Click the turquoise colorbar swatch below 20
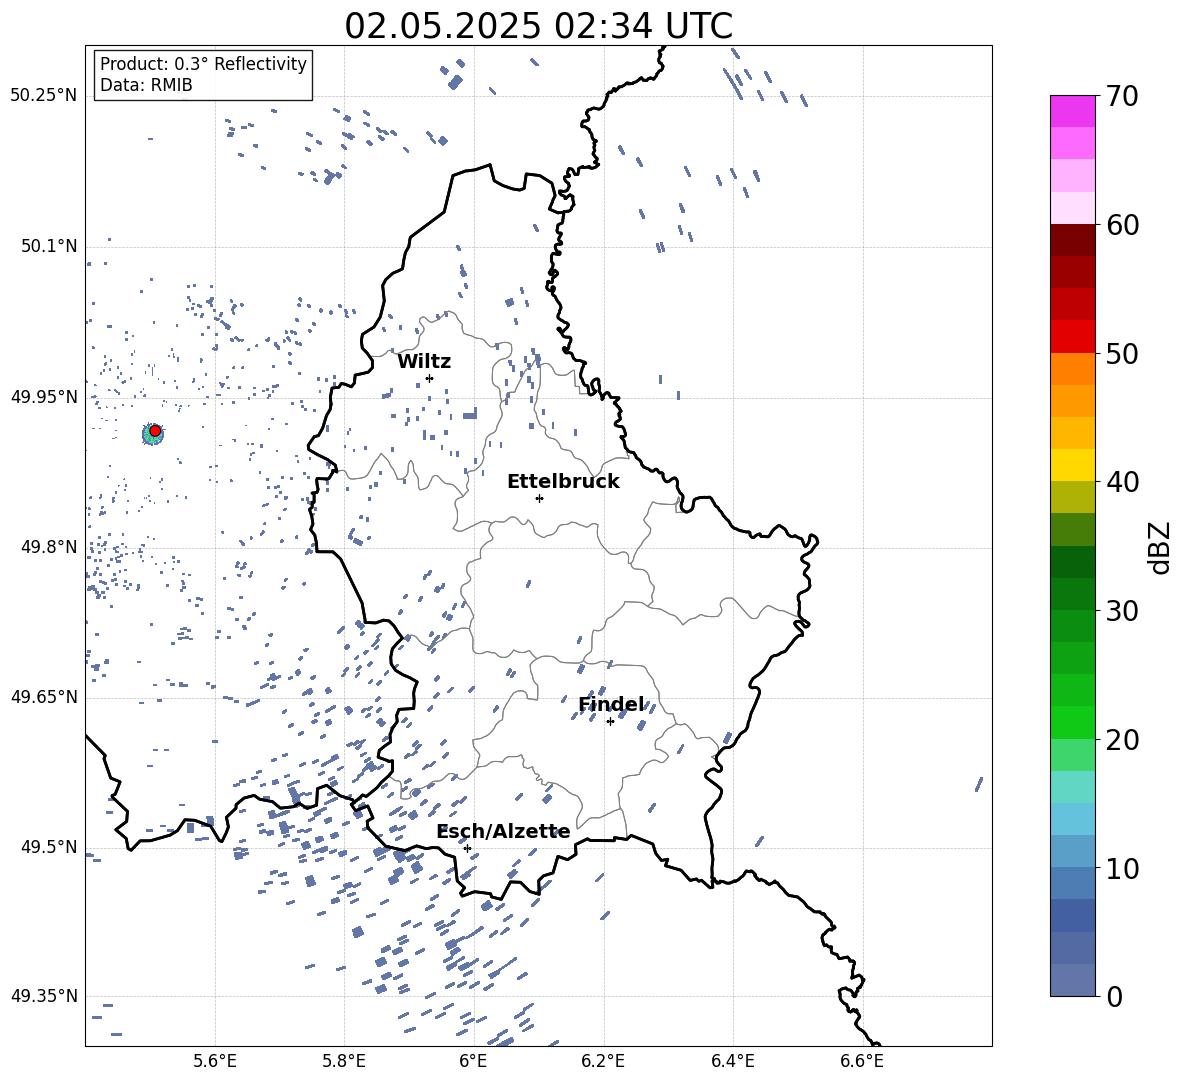This screenshot has height=1081, width=1184. [x=1073, y=787]
